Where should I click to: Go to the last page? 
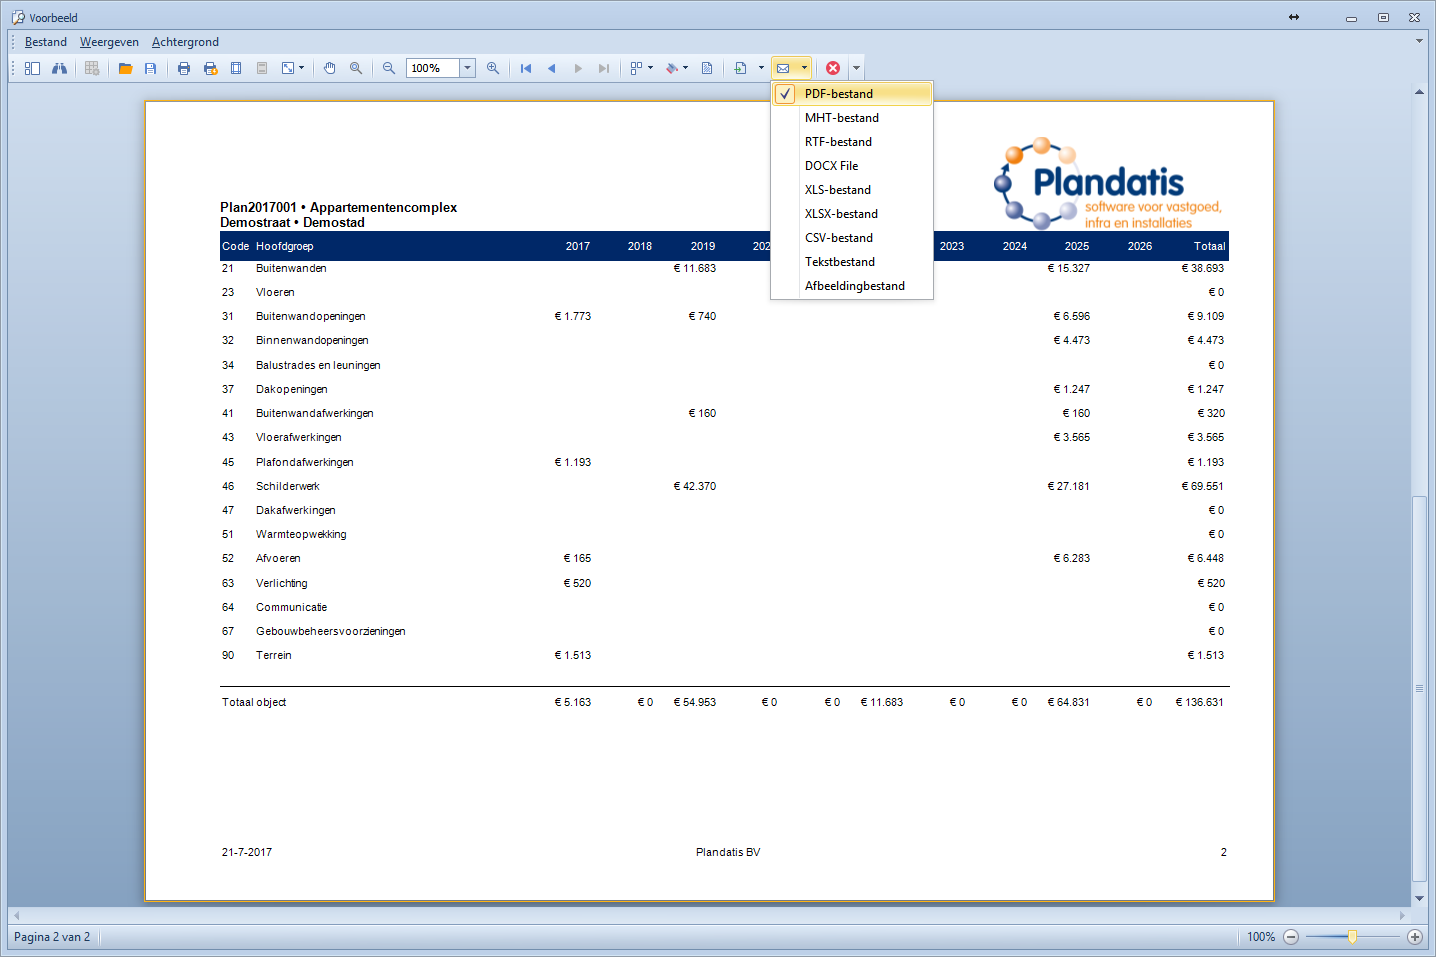point(604,68)
